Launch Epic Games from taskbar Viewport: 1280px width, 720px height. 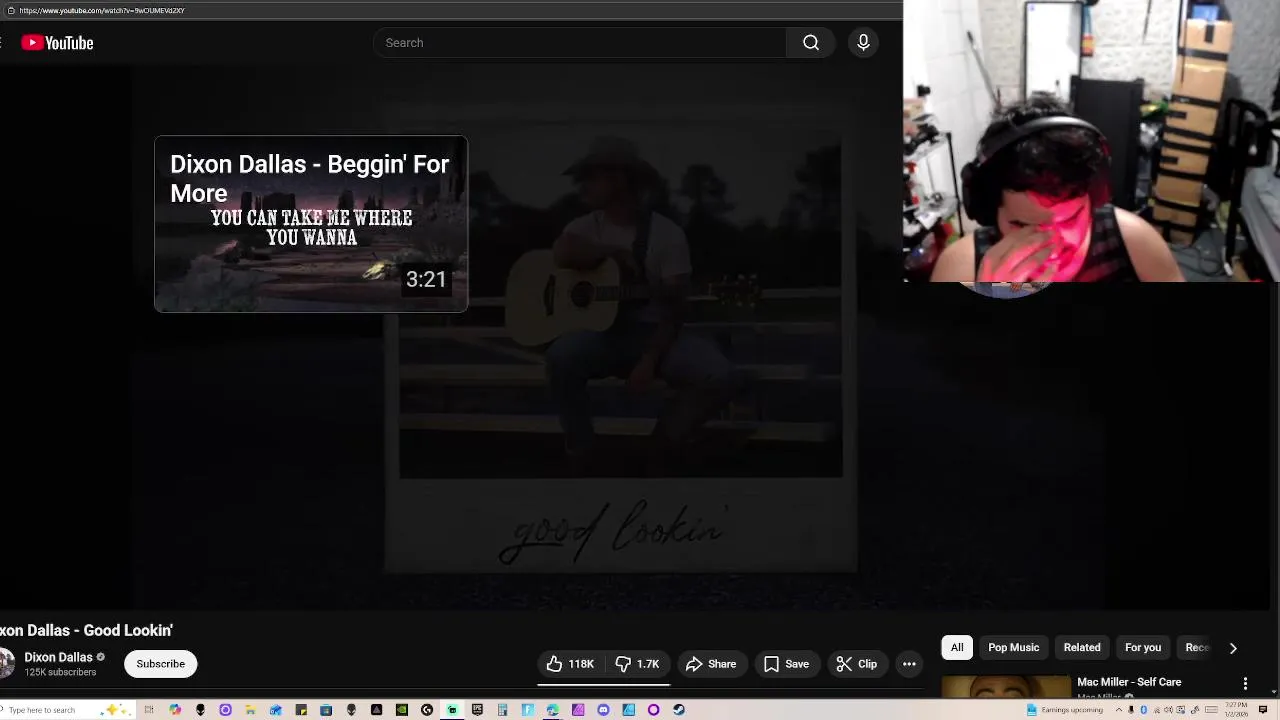pos(477,710)
